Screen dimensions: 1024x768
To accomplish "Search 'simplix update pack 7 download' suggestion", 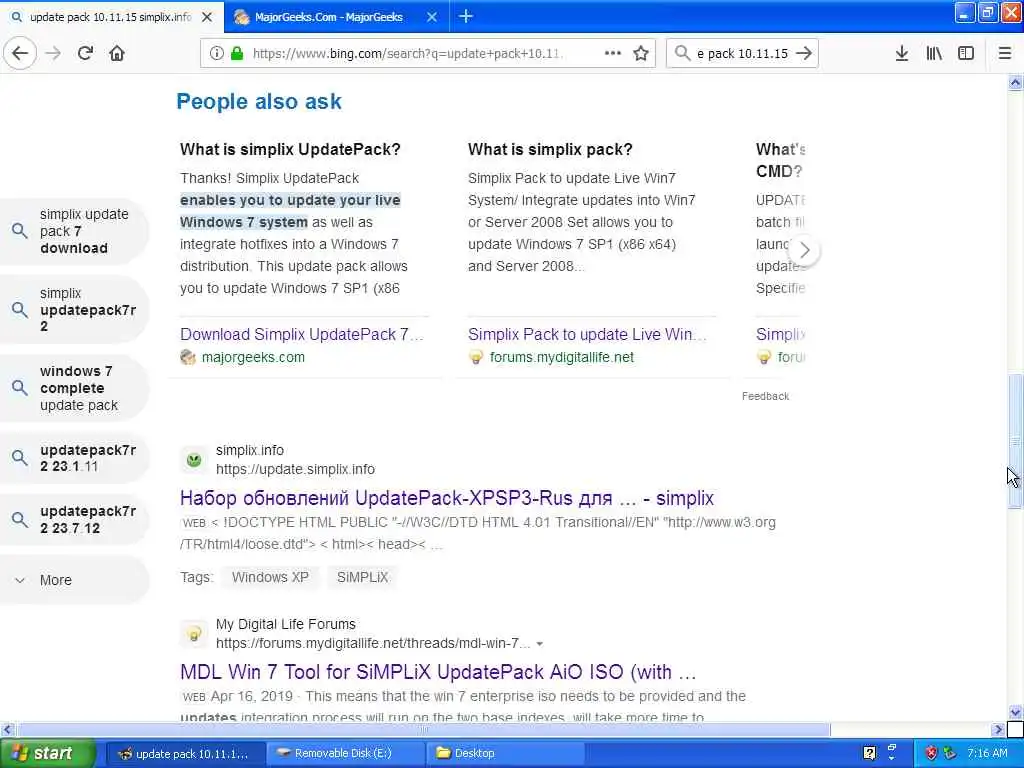I will pyautogui.click(x=73, y=231).
